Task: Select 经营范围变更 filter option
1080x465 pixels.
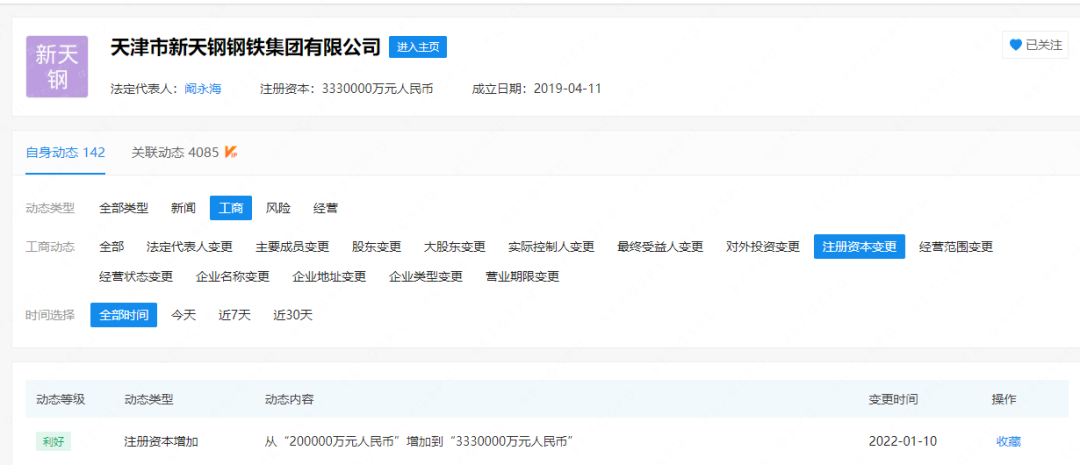Action: tap(956, 247)
